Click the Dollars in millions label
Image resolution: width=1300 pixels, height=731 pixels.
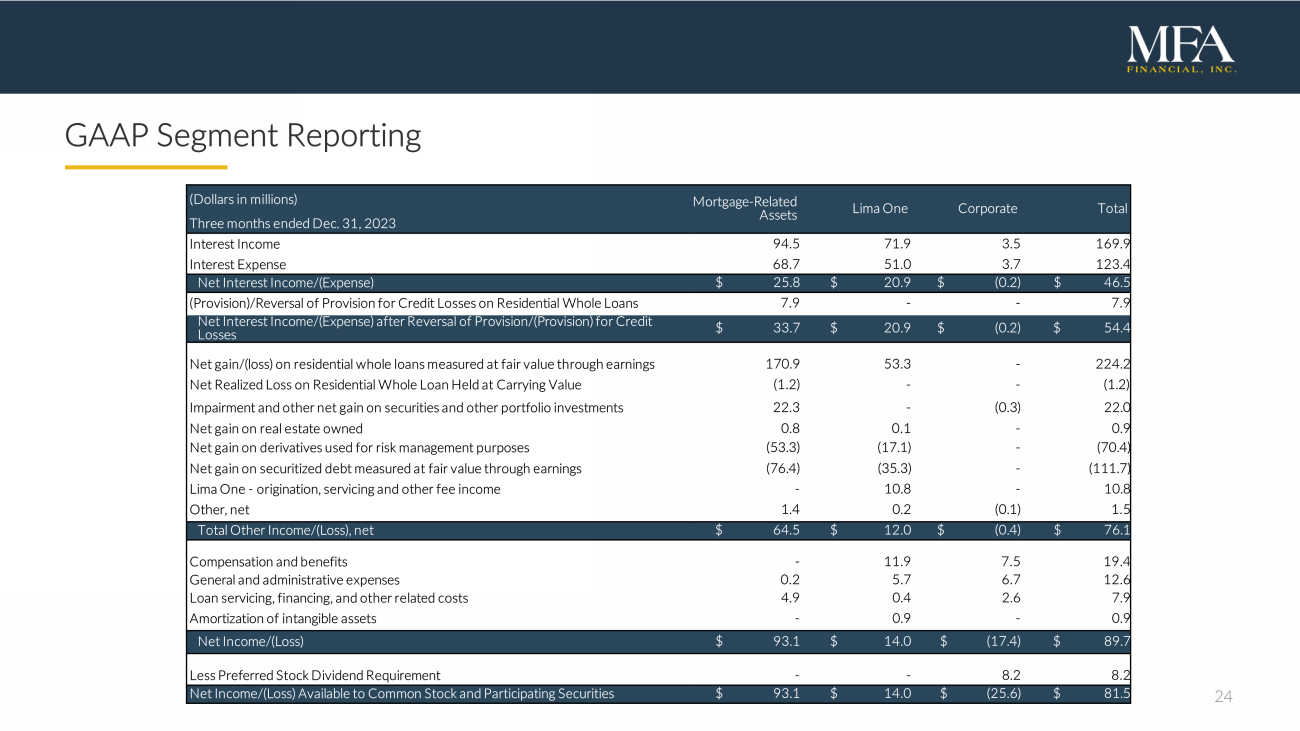[x=244, y=198]
